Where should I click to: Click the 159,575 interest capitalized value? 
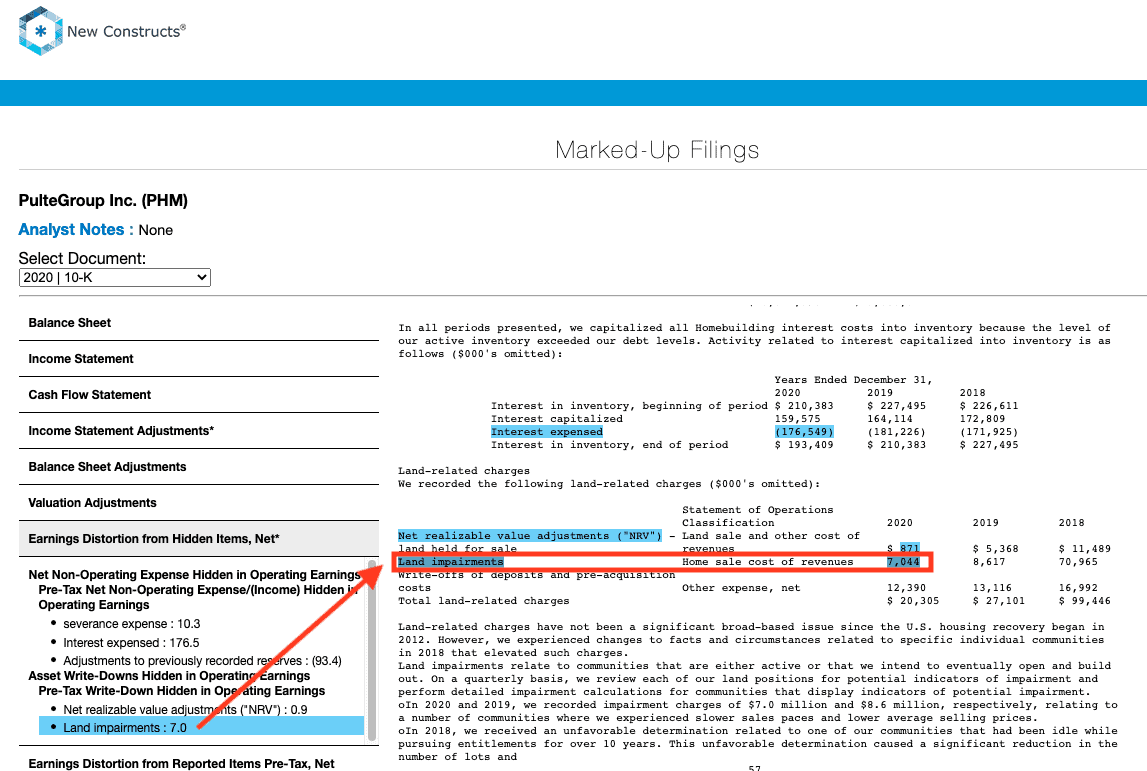pos(797,419)
